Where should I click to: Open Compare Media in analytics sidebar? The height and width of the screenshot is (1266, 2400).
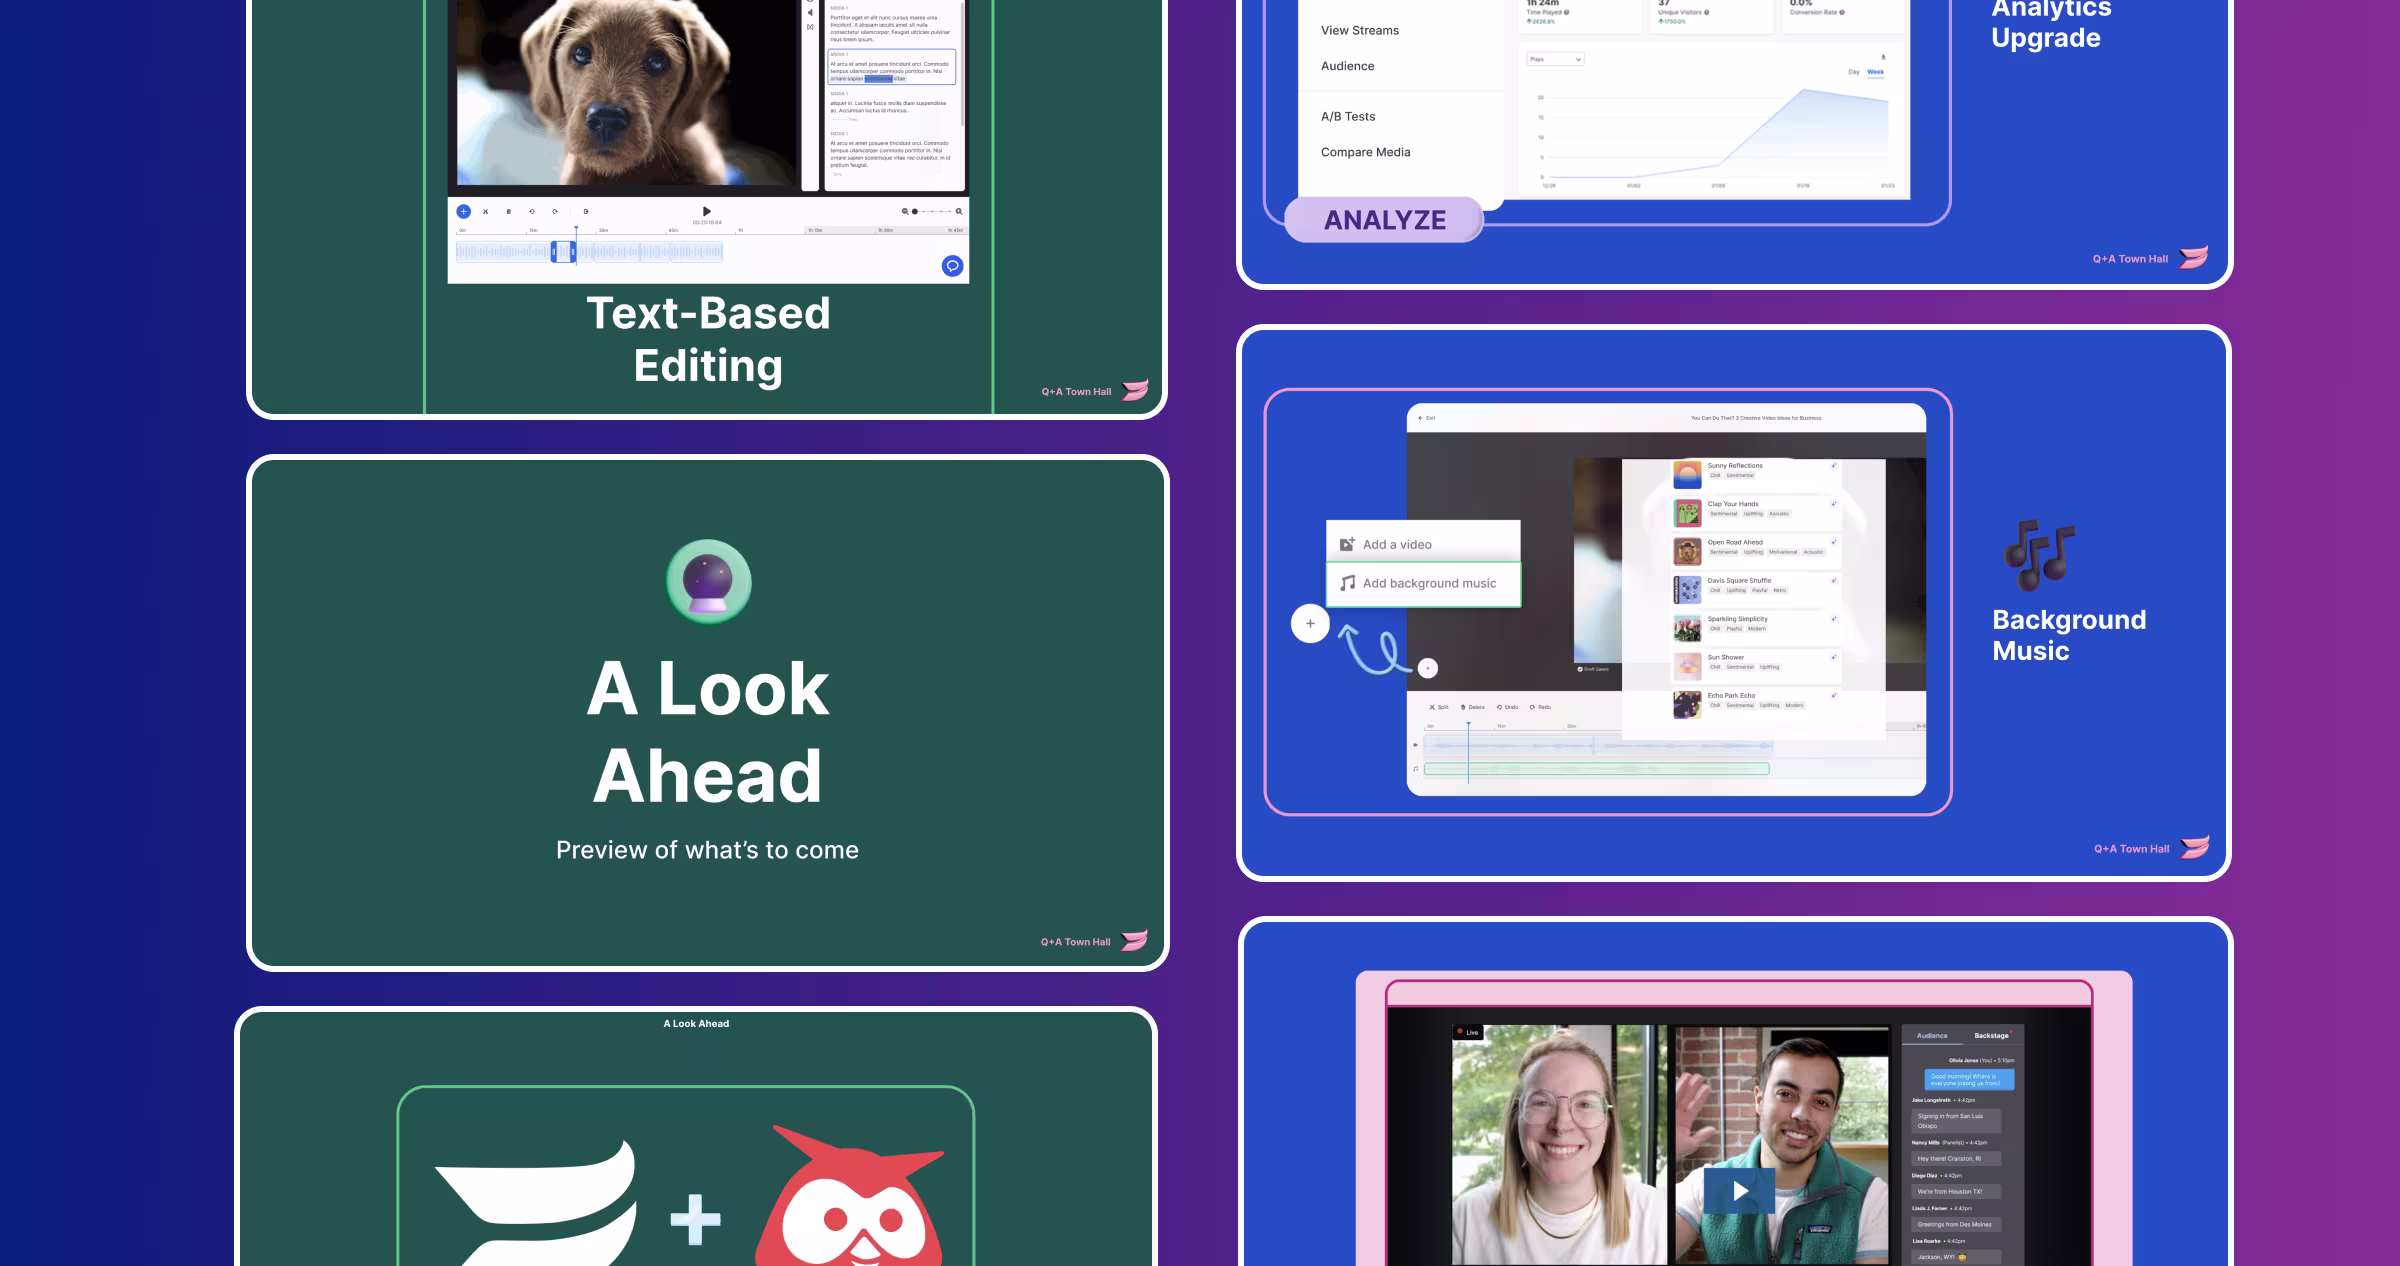1365,152
